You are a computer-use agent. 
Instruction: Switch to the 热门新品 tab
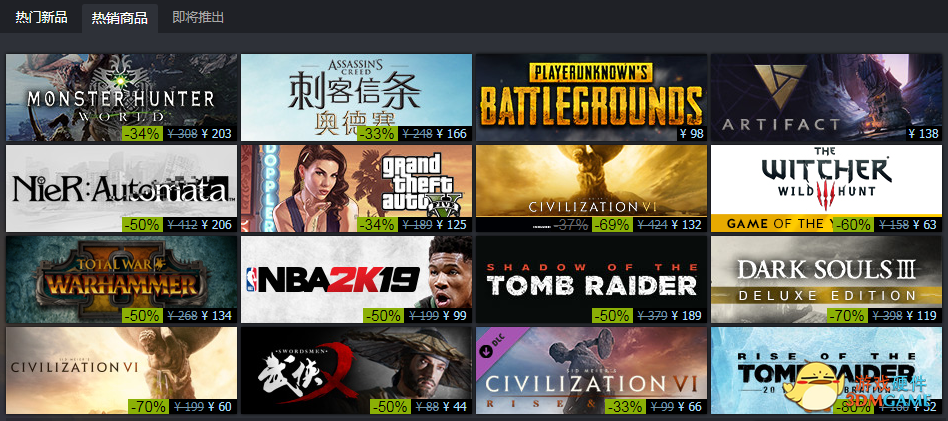click(x=41, y=17)
